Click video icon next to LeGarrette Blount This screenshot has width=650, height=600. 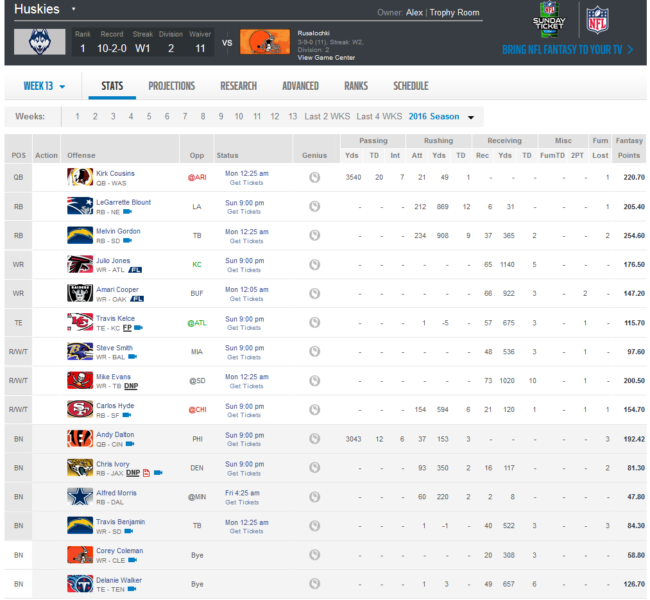click(127, 212)
